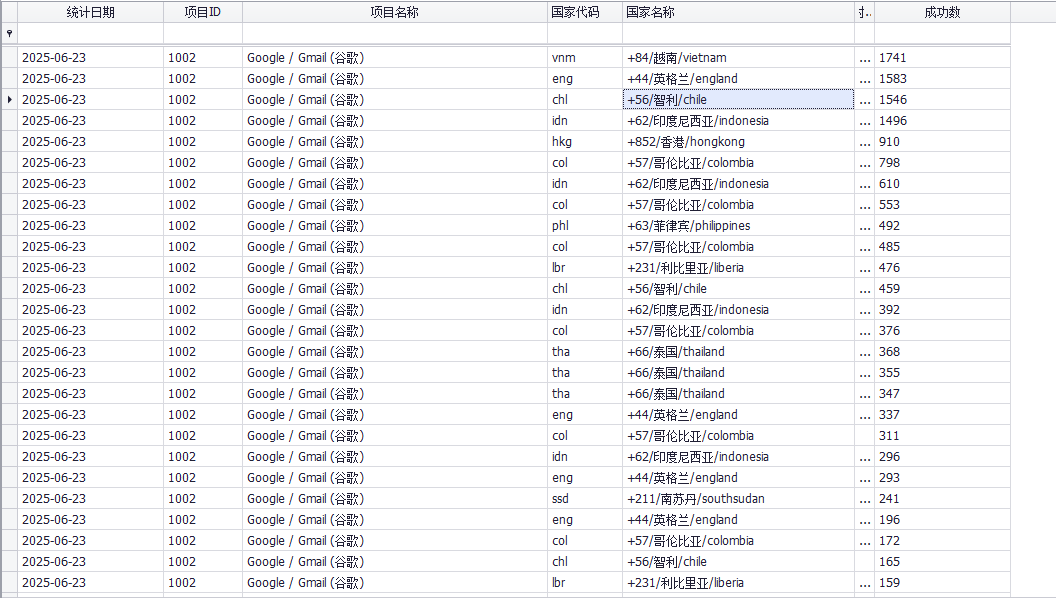Image resolution: width=1056 pixels, height=598 pixels.
Task: Click the date cell in the 1741 row
Action: point(90,58)
